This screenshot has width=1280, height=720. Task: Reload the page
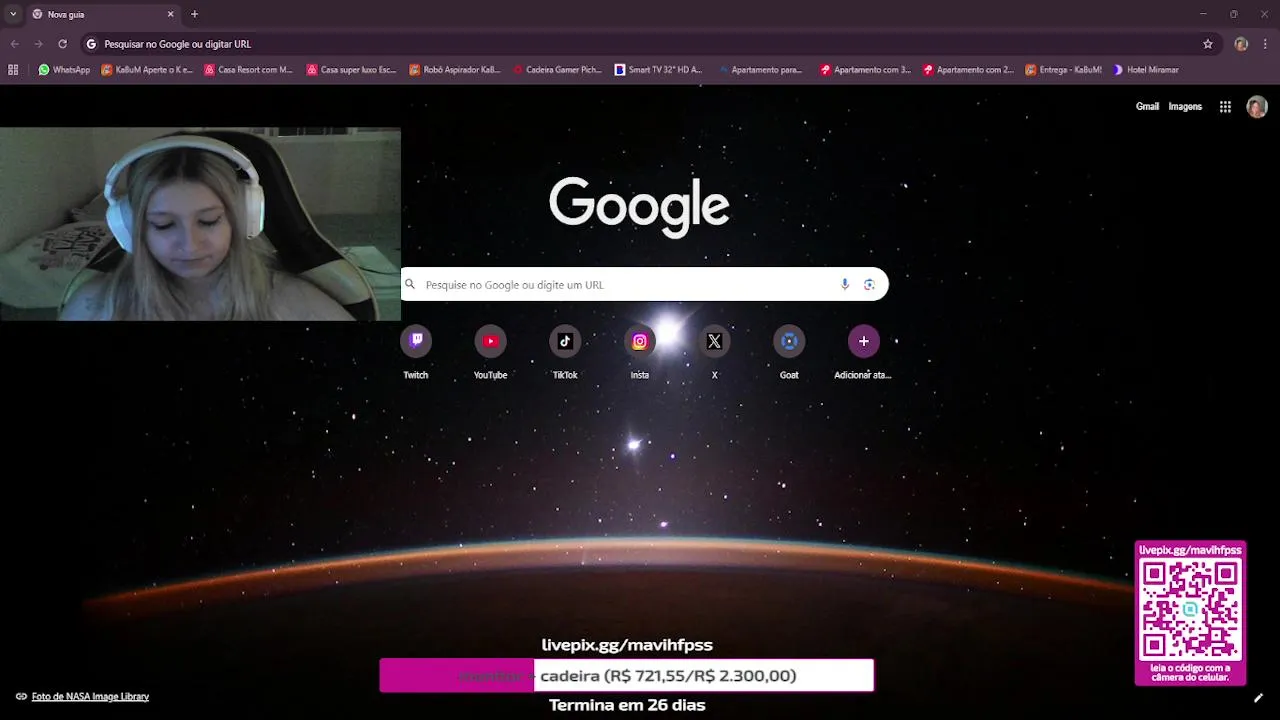click(x=62, y=44)
